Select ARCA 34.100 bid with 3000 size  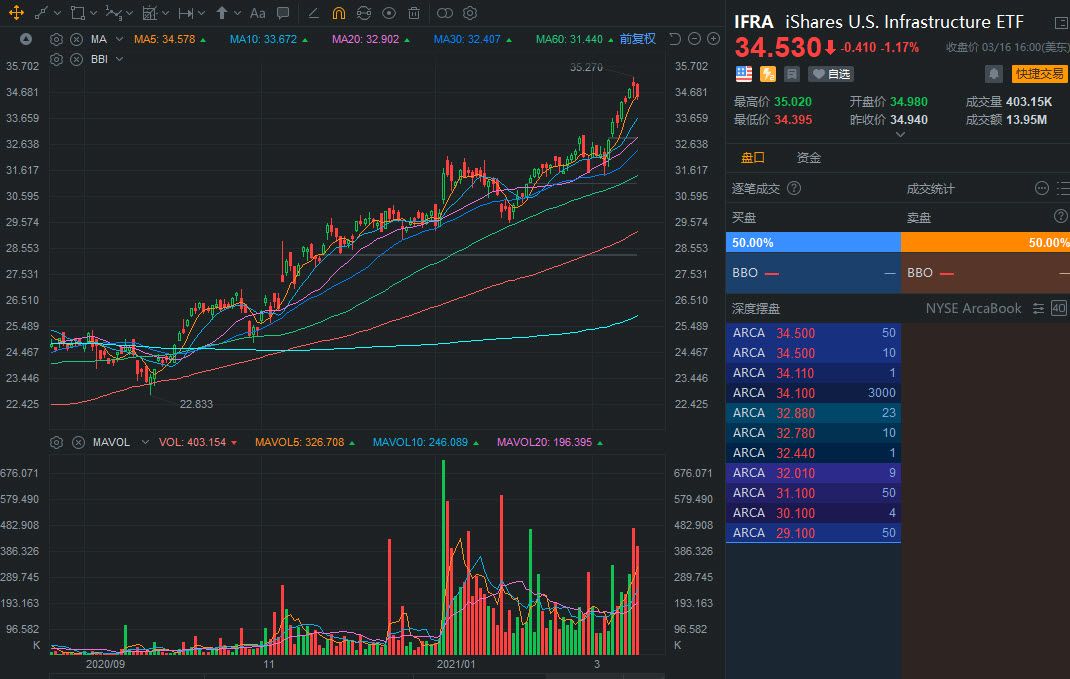pyautogui.click(x=813, y=393)
